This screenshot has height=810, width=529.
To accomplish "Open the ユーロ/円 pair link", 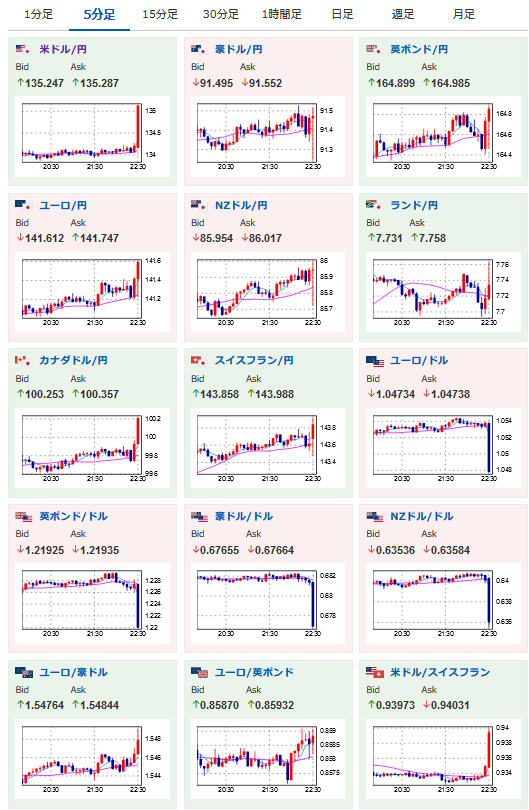I will 63,206.
